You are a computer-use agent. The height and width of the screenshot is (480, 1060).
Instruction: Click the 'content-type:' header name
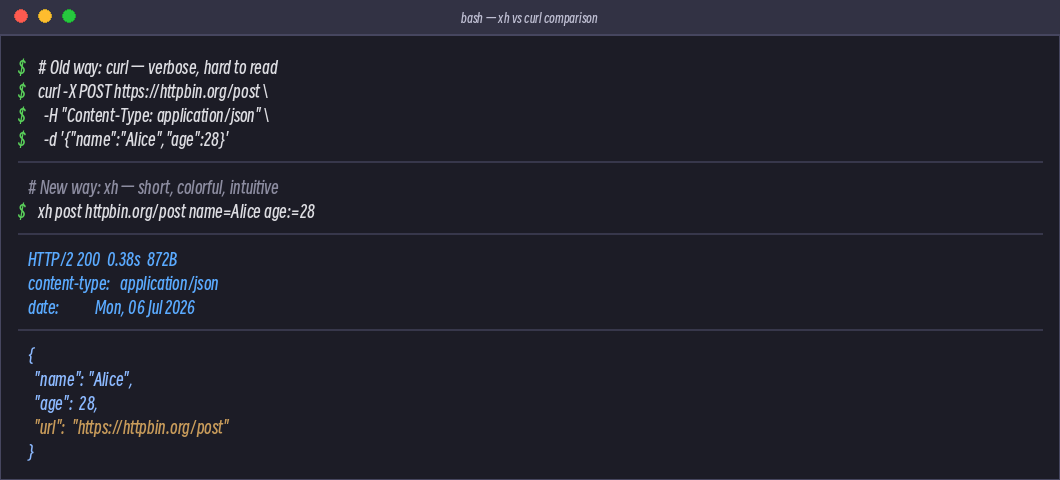69,284
